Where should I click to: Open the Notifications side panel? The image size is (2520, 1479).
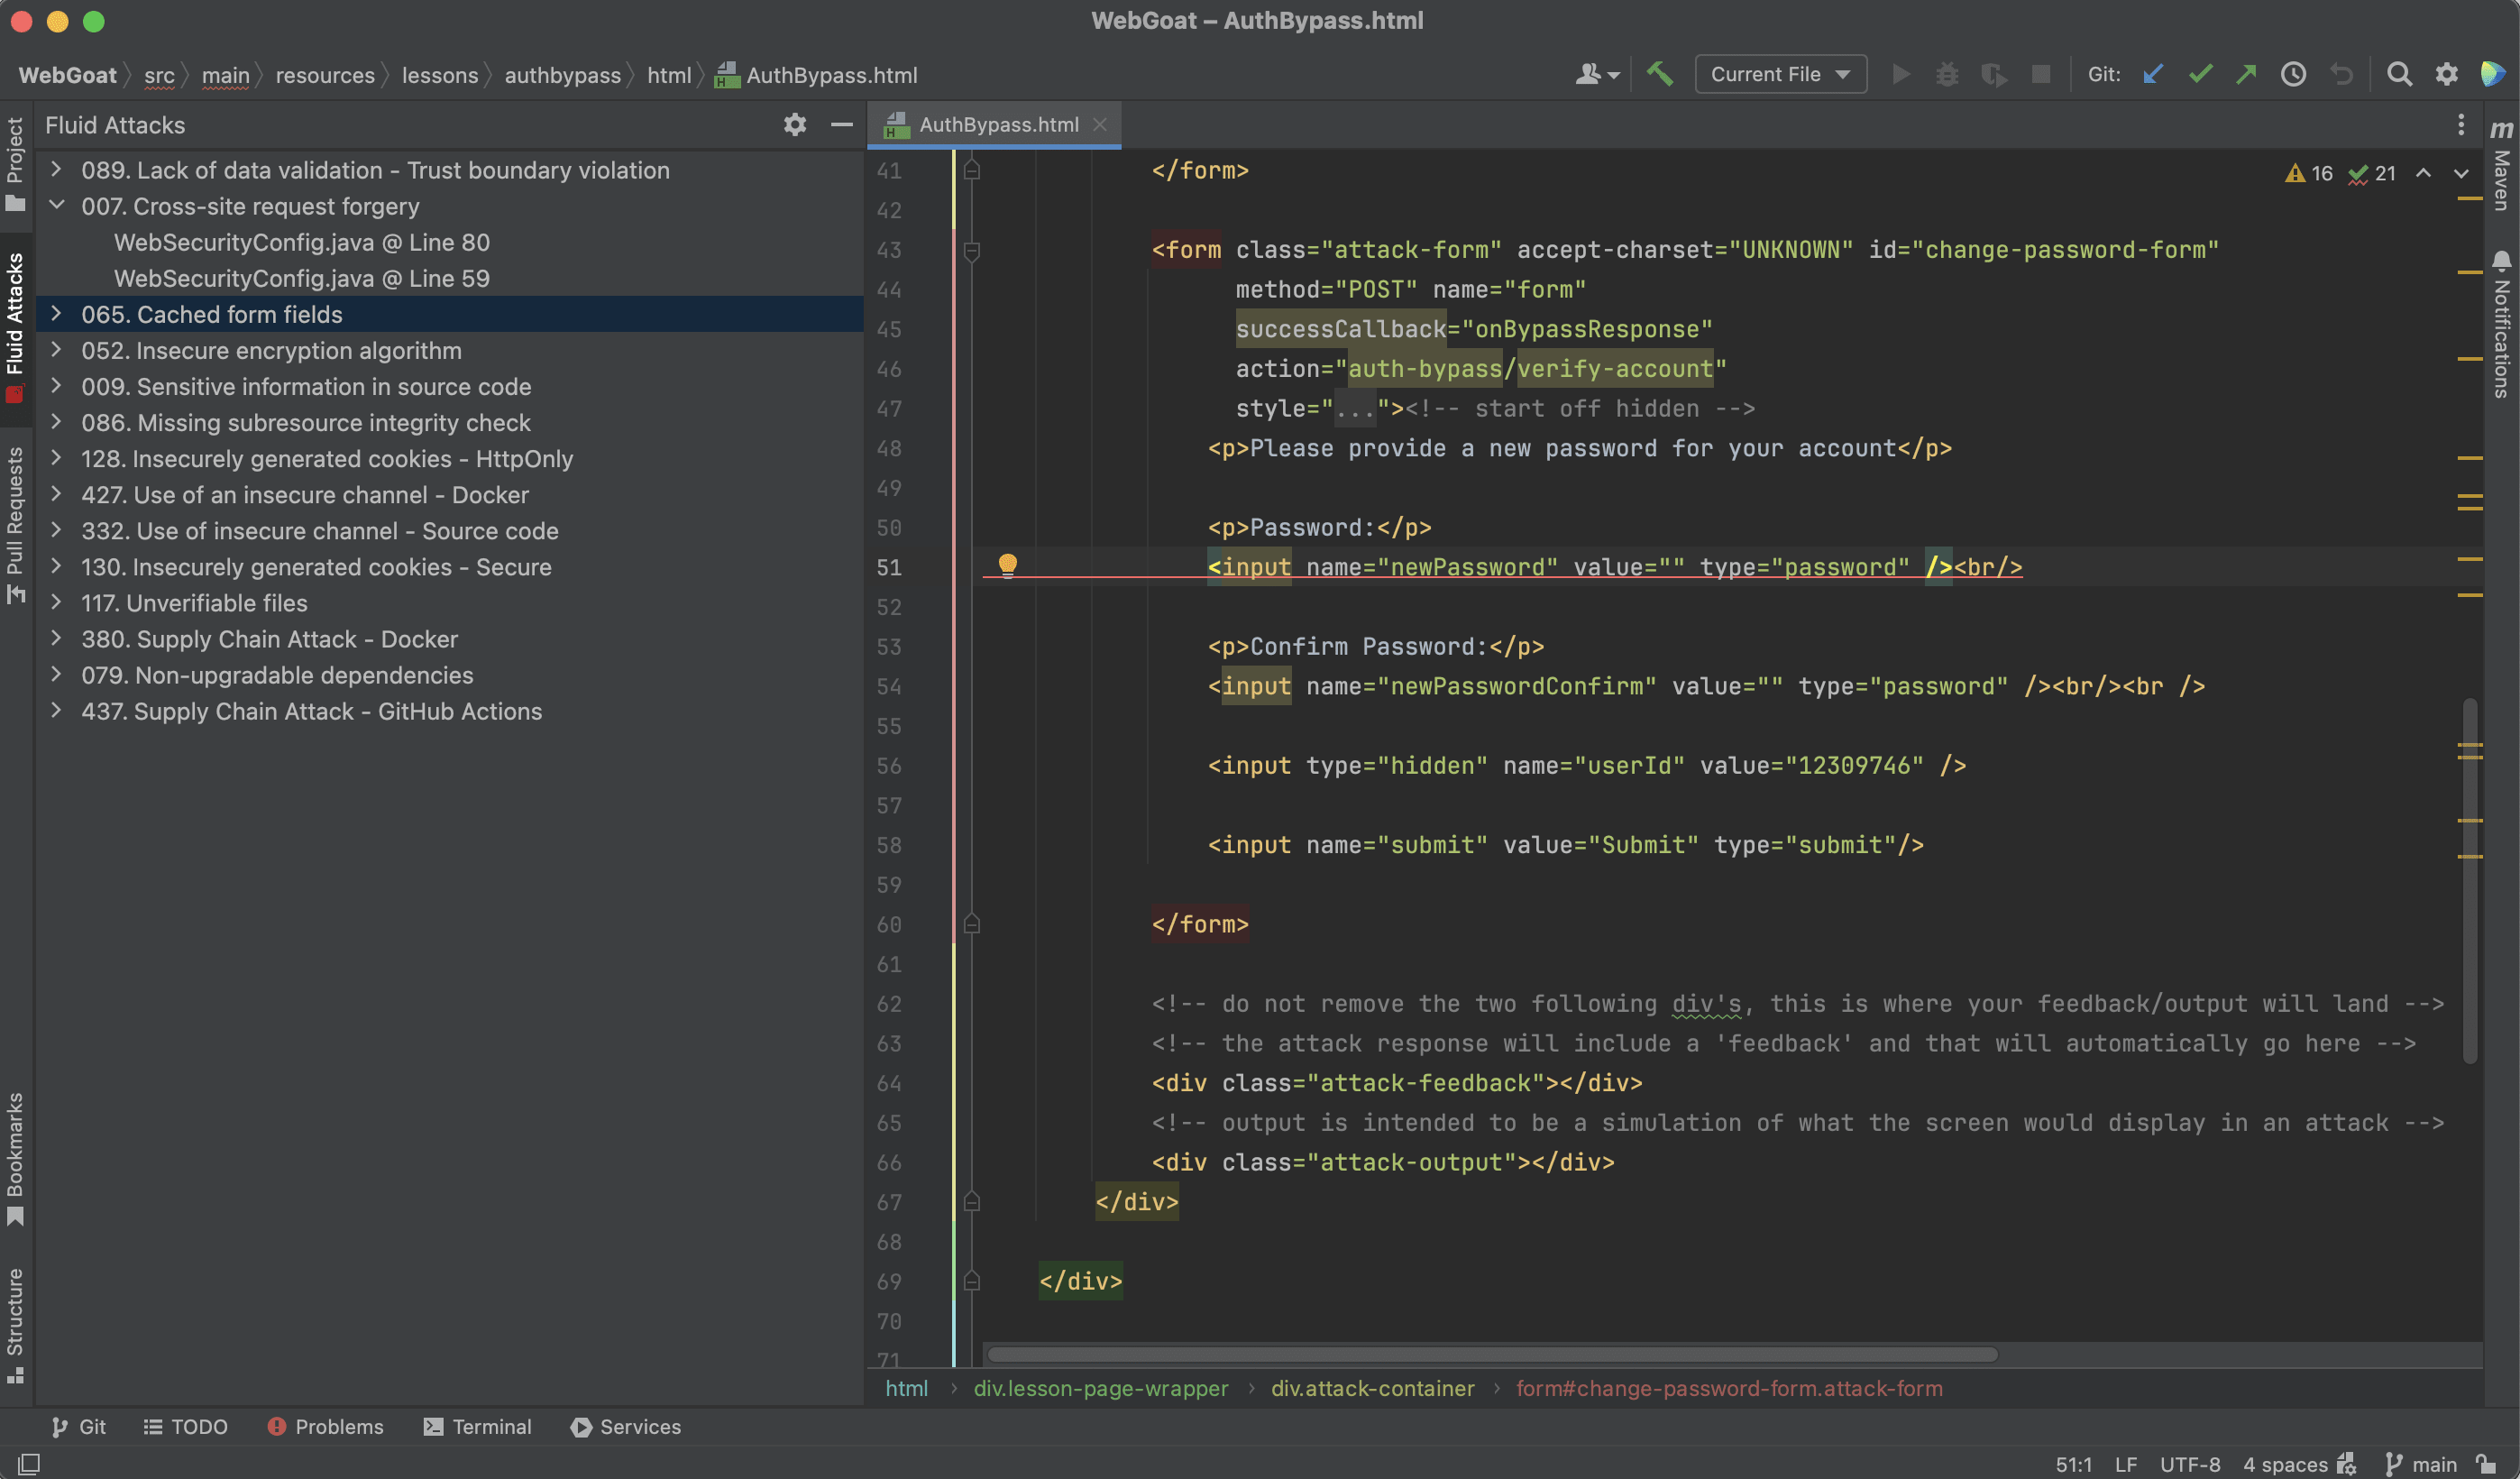click(x=2501, y=325)
